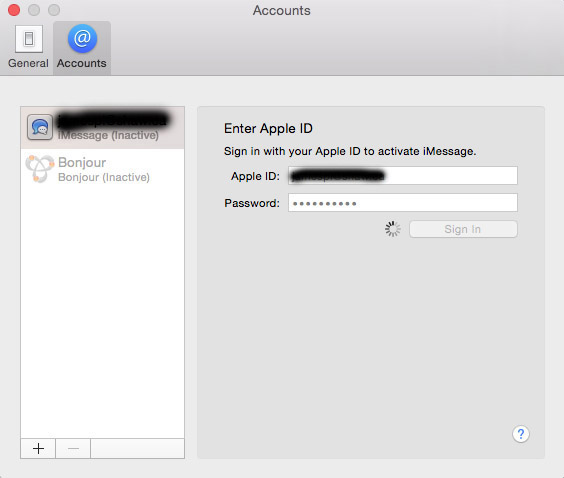Click the 'Sign in with your Apple ID' text
This screenshot has width=564, height=478.
pos(350,151)
